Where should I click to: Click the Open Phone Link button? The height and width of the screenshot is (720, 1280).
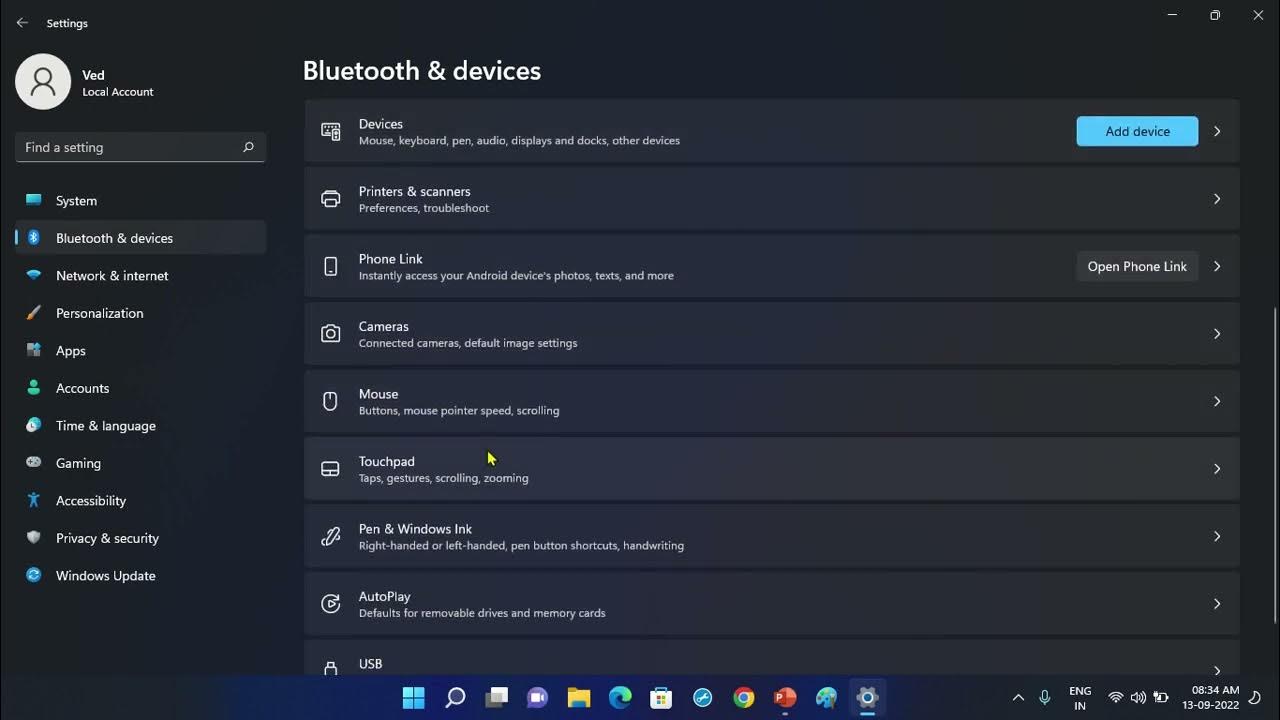coord(1137,266)
